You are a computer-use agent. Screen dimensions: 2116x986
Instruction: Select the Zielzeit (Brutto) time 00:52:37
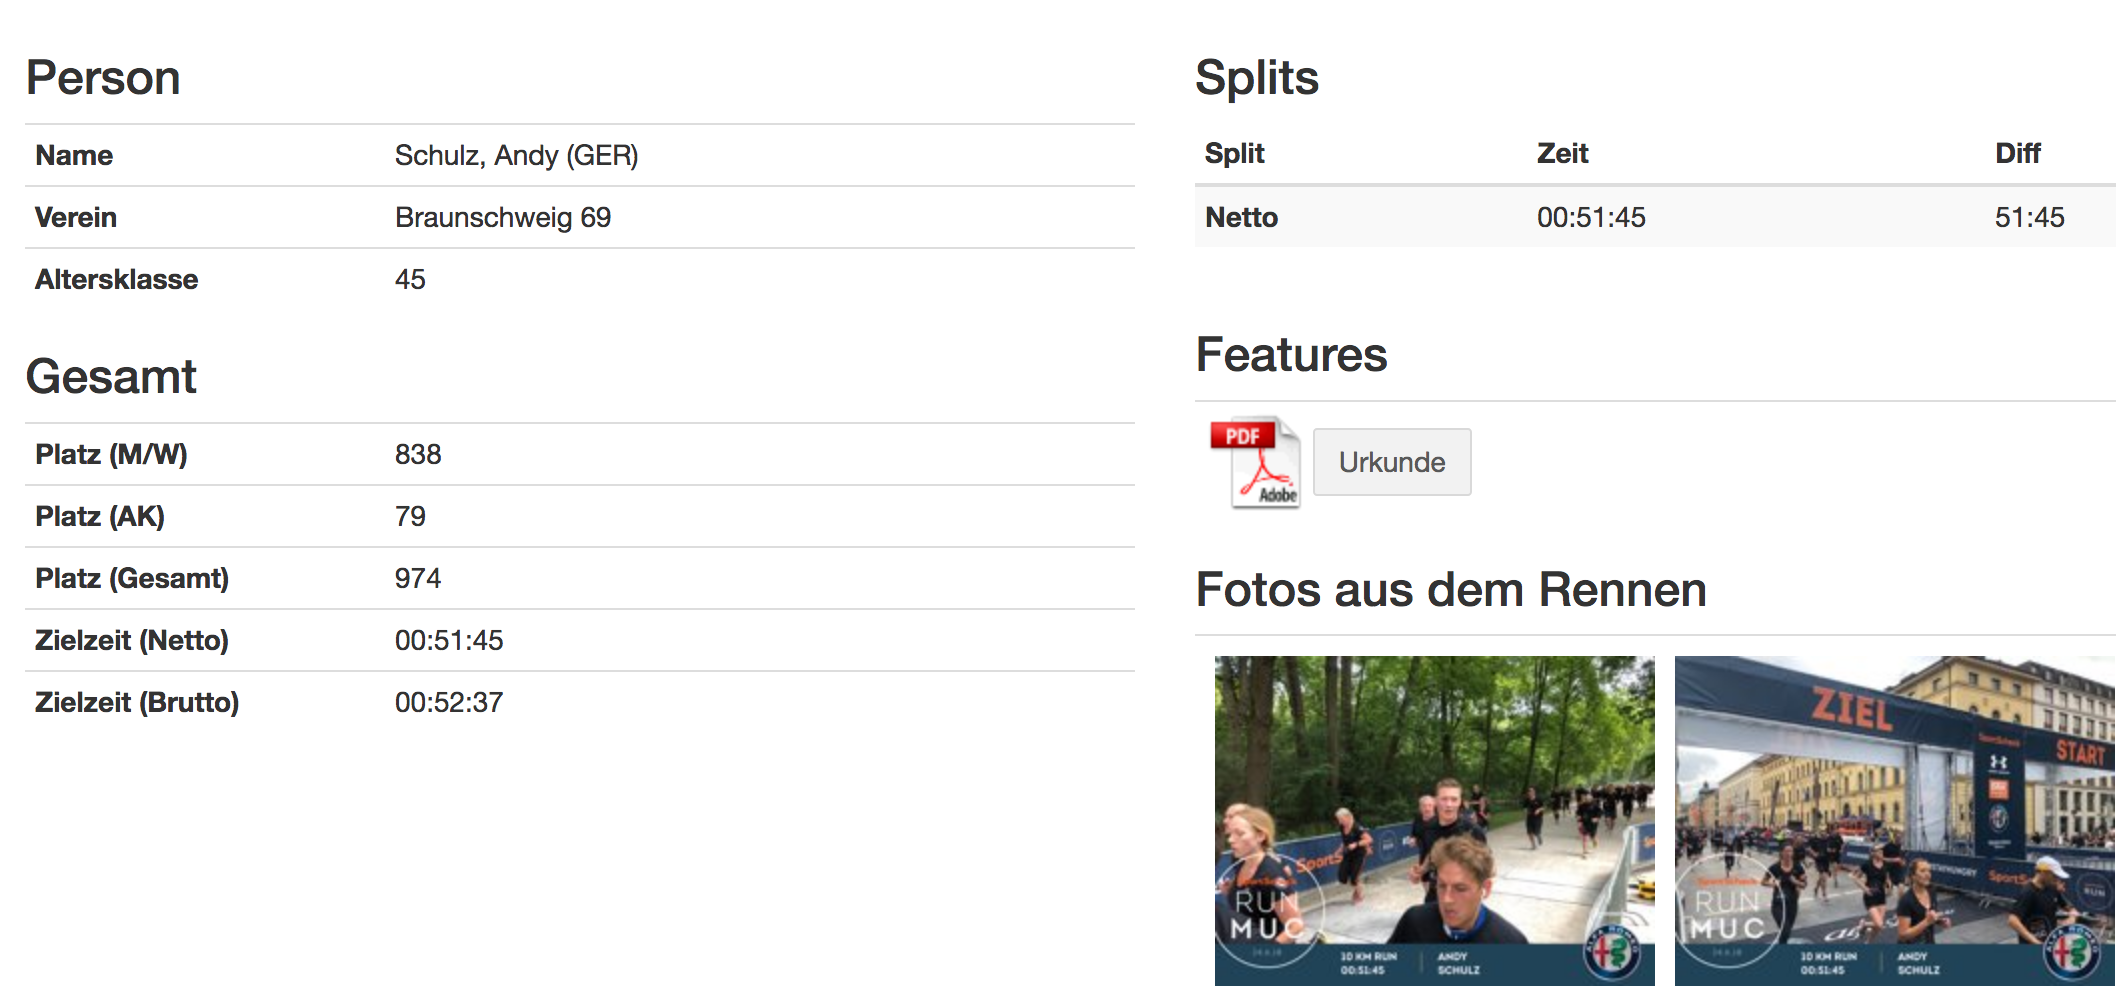pyautogui.click(x=449, y=702)
